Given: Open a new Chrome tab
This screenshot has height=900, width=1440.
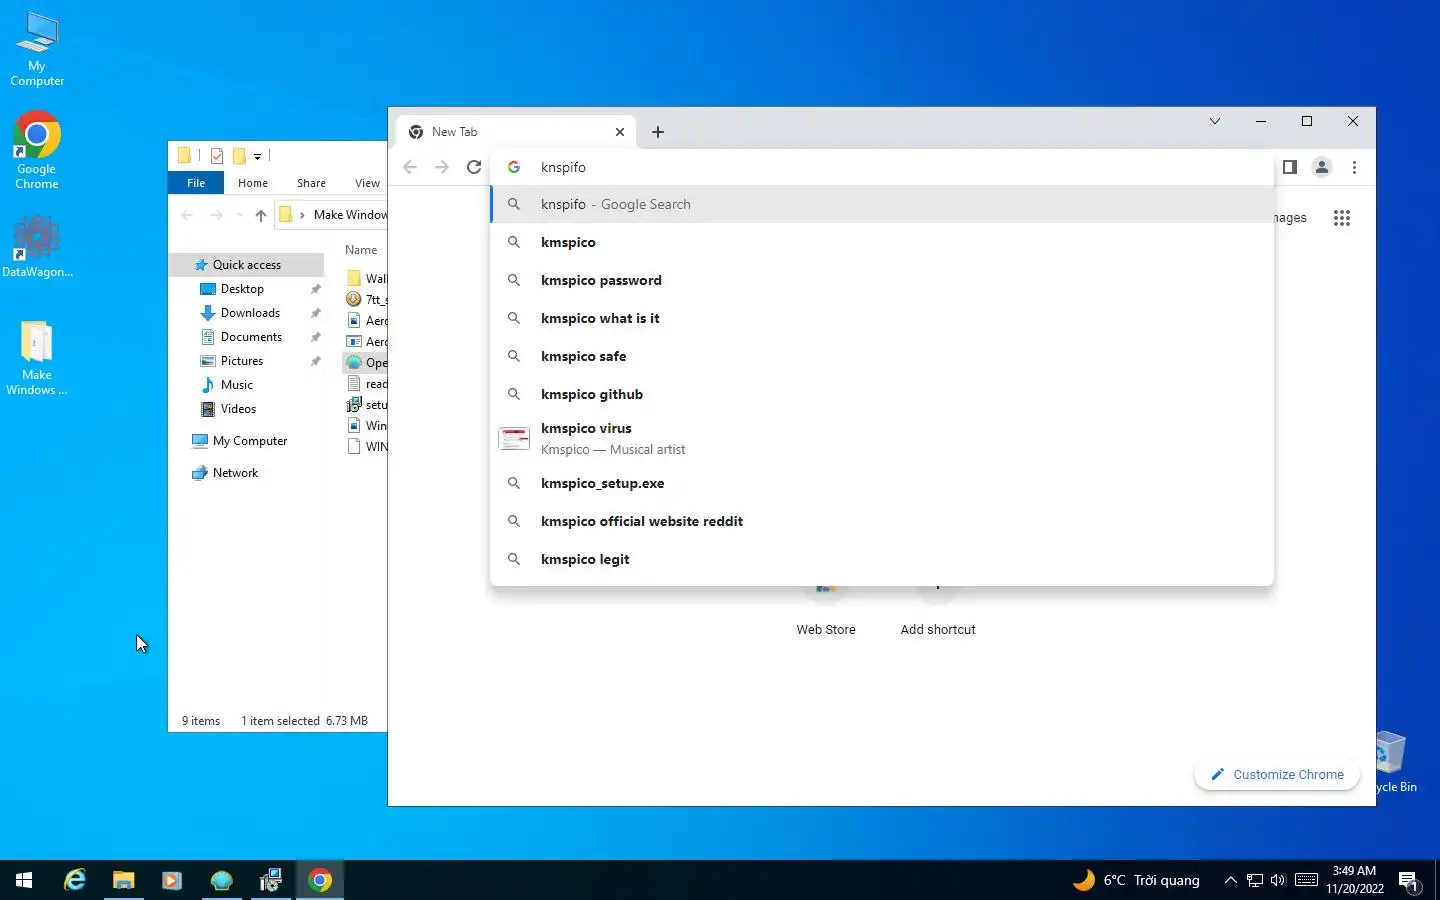Looking at the screenshot, I should tap(658, 132).
